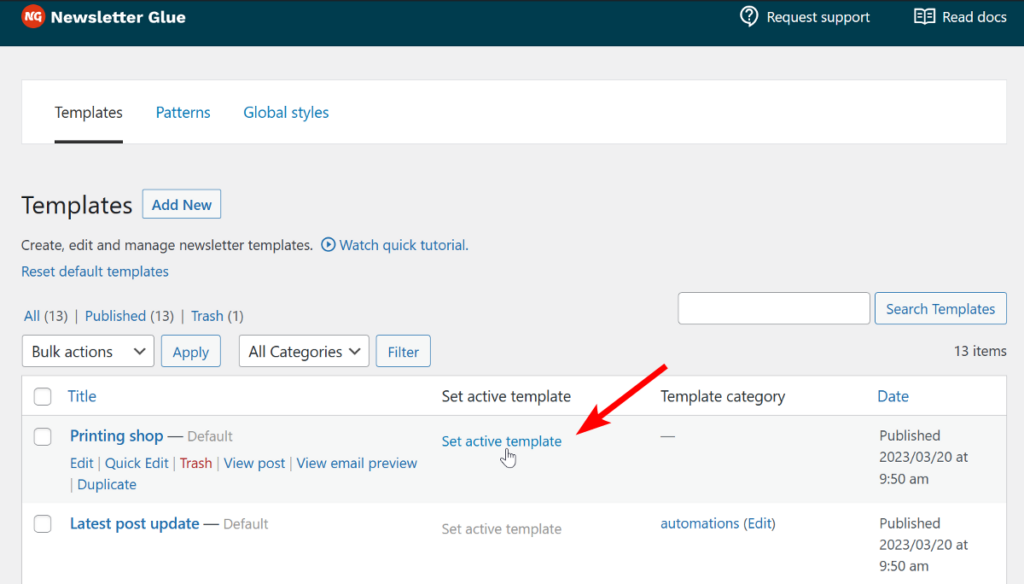This screenshot has height=584, width=1024.
Task: Click the Read docs book icon
Action: 923,16
